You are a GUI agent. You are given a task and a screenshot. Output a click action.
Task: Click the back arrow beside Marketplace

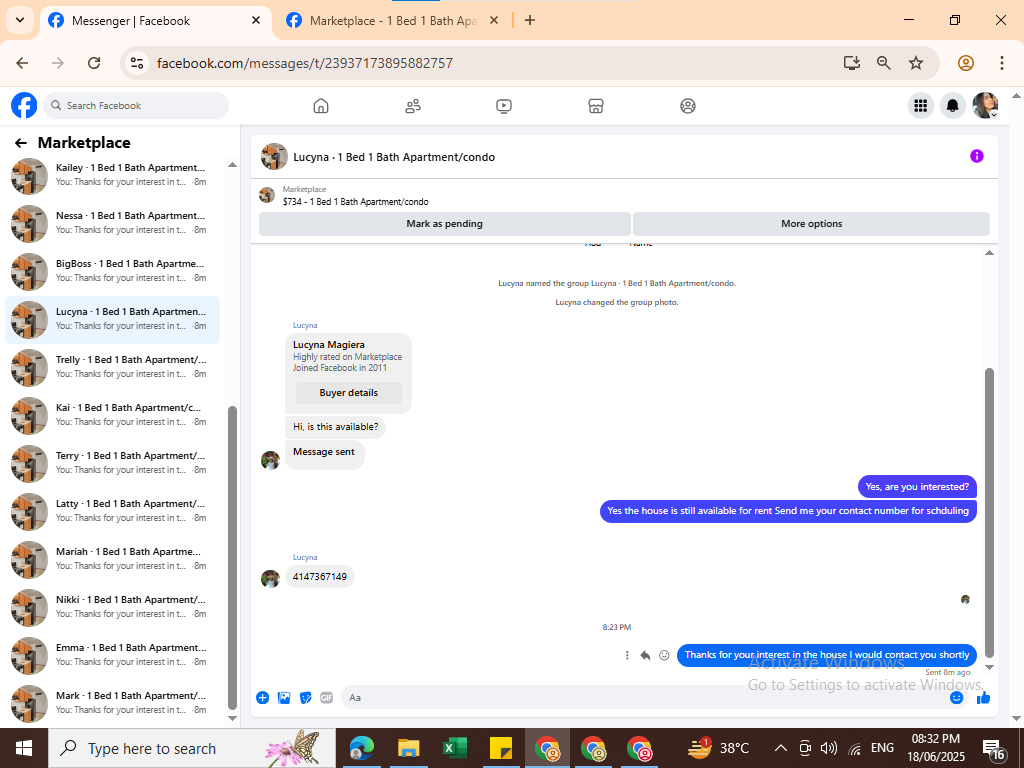pos(21,143)
